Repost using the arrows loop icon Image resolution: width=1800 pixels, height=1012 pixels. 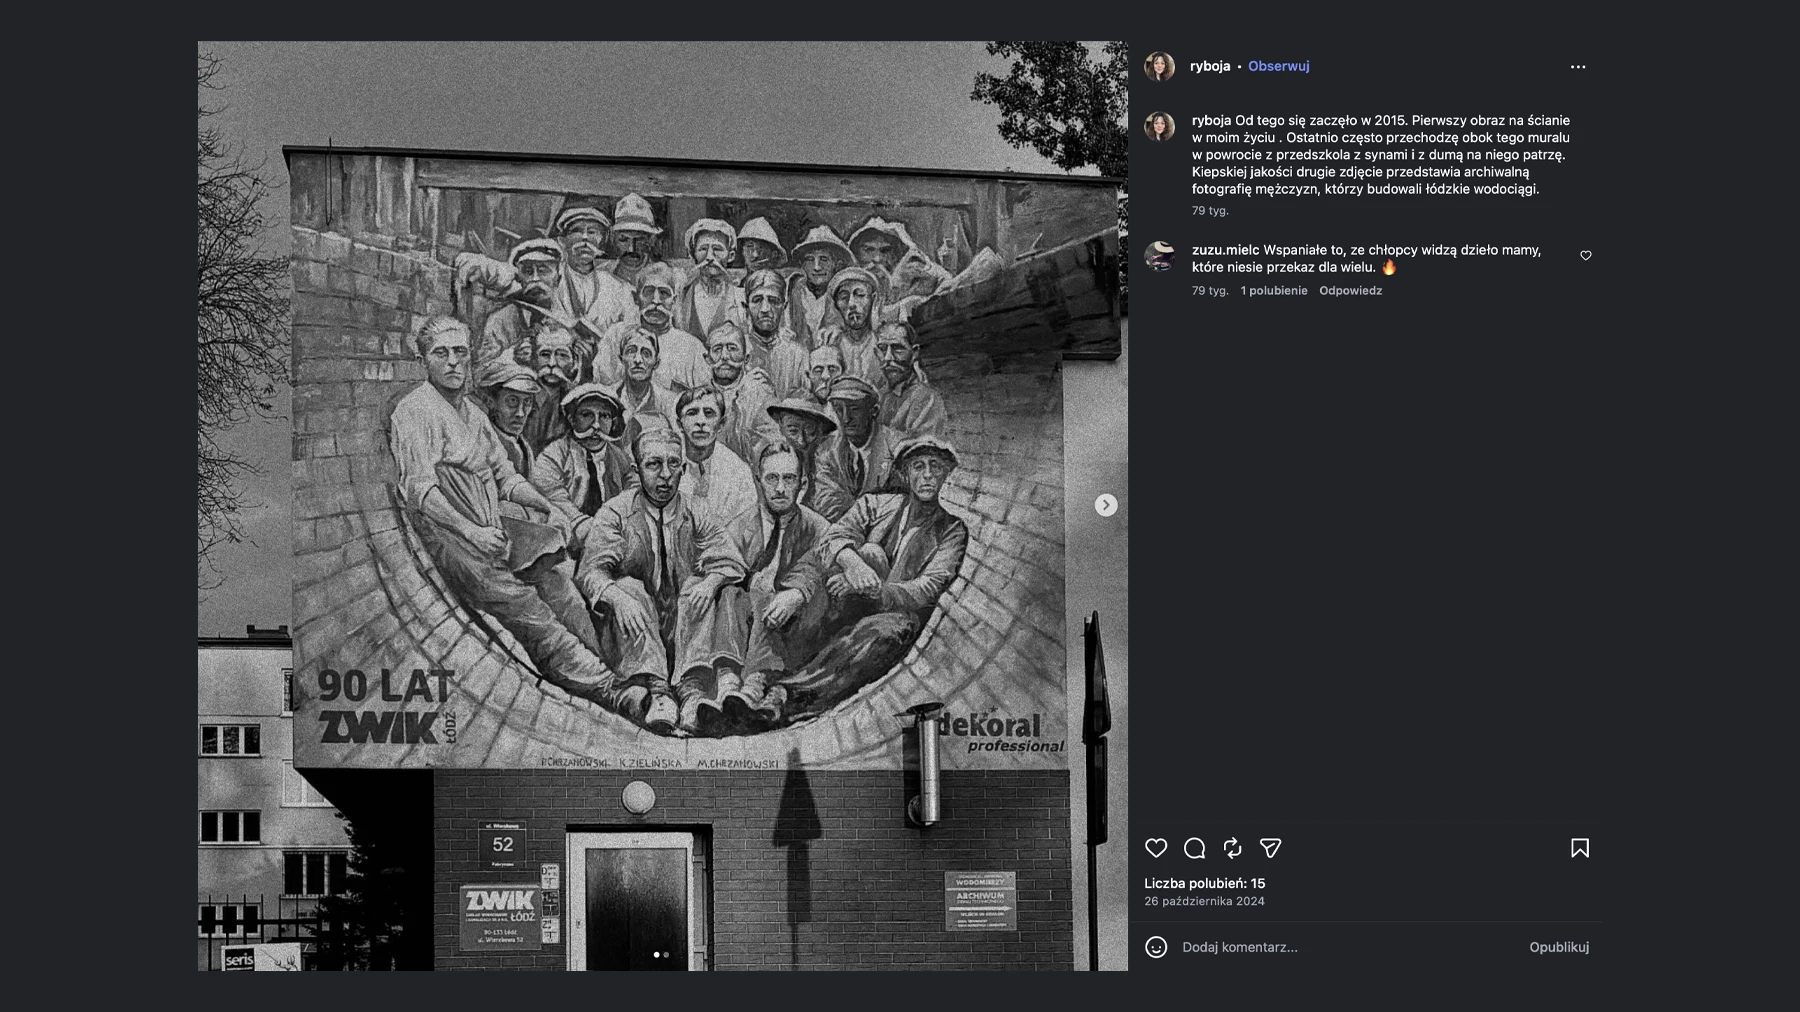point(1232,848)
